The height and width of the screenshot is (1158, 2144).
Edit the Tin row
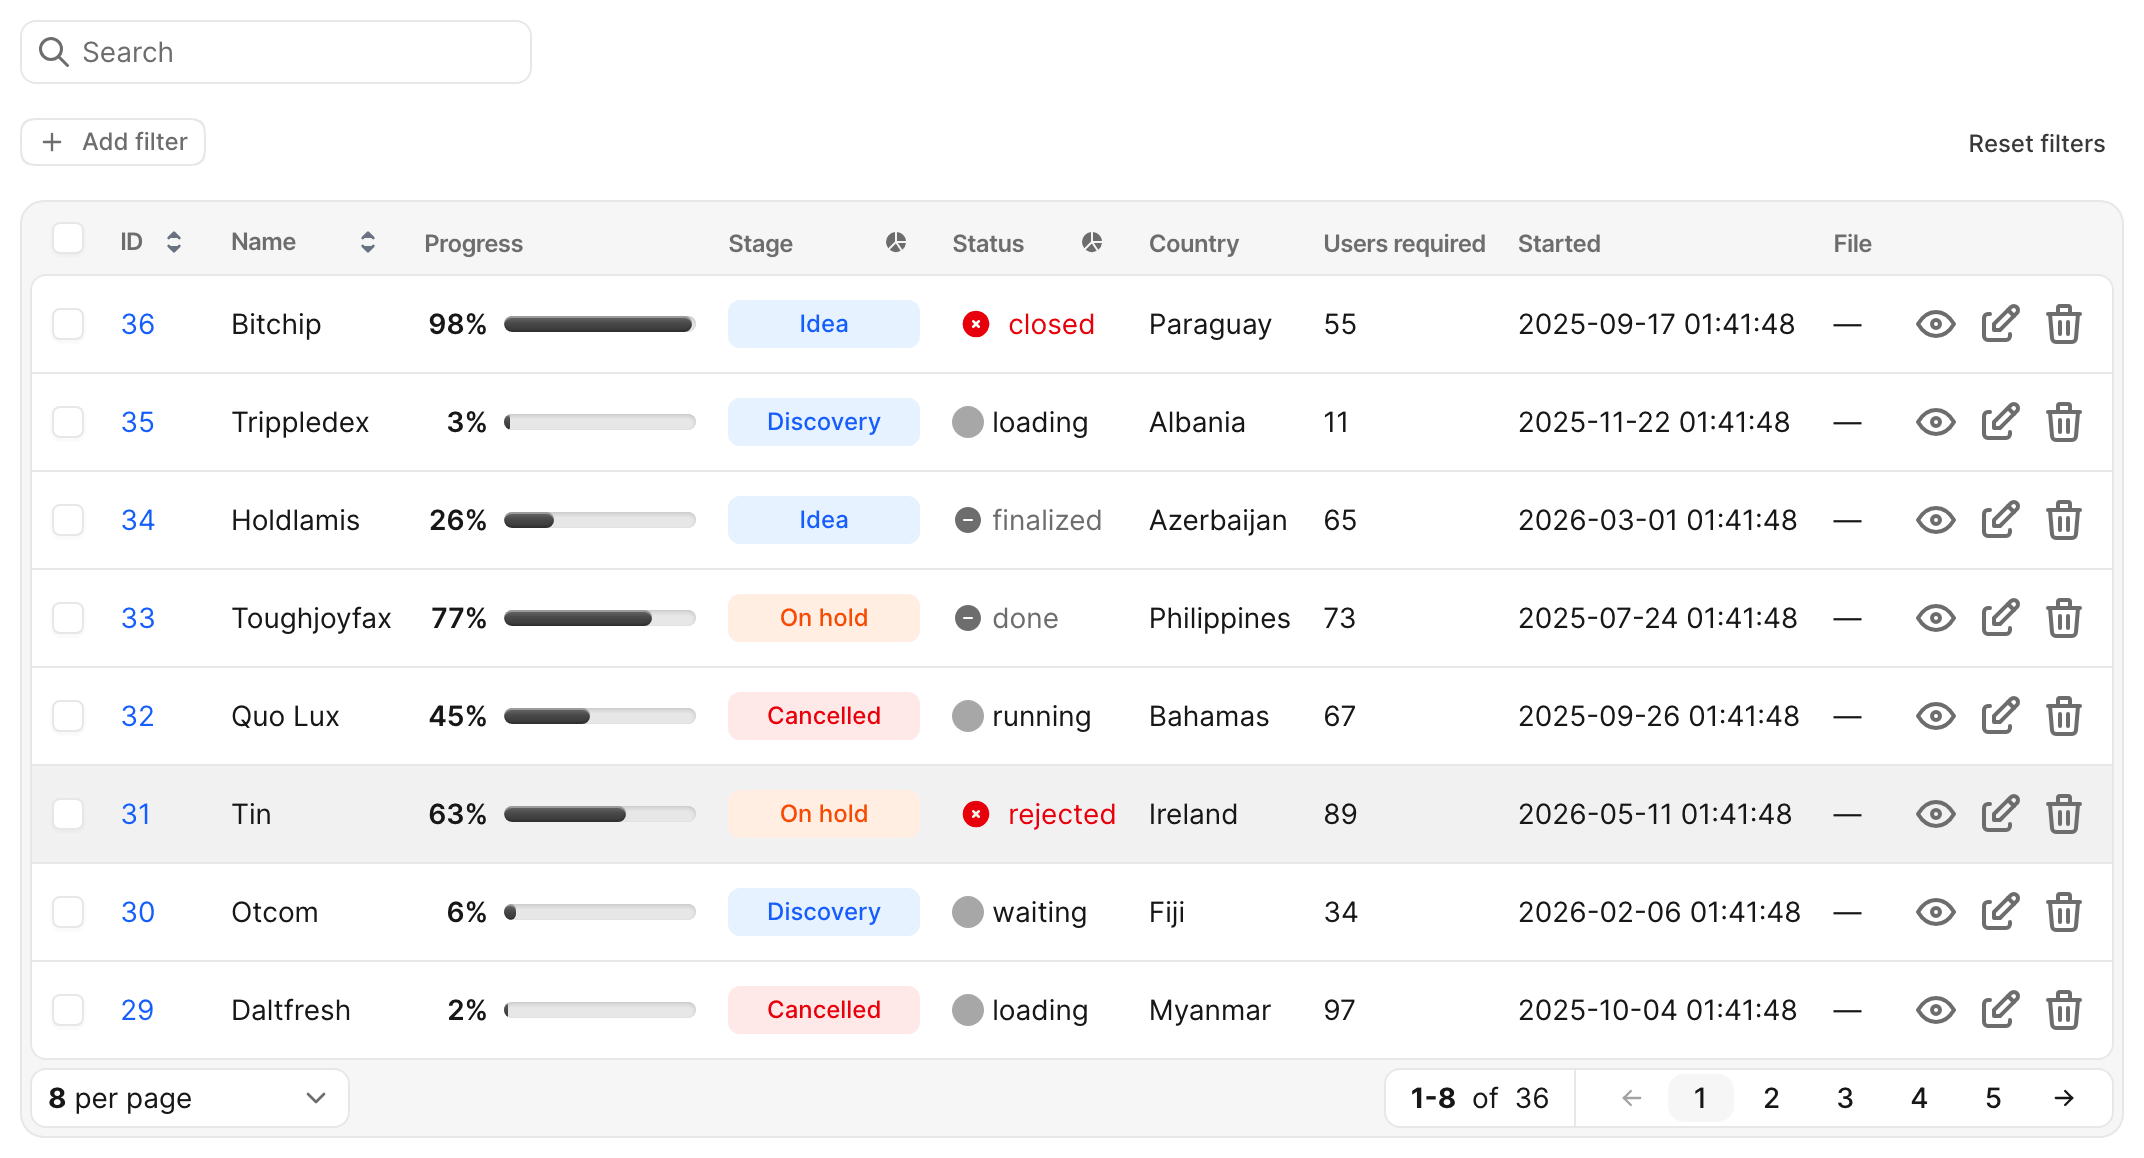pos(2000,814)
